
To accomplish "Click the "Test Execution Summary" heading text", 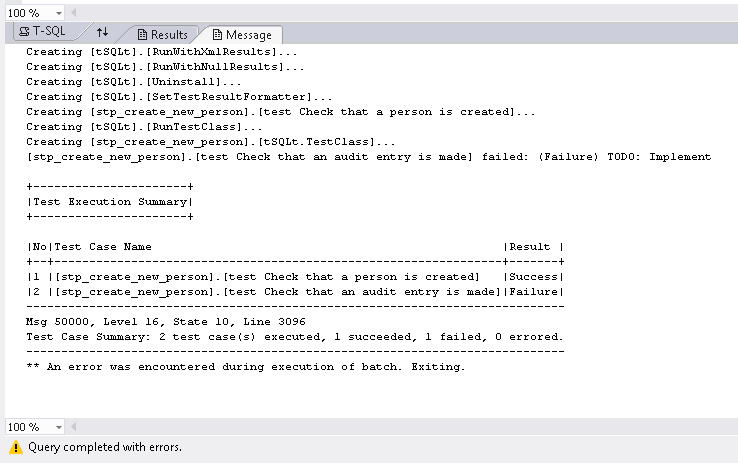I will 110,201.
